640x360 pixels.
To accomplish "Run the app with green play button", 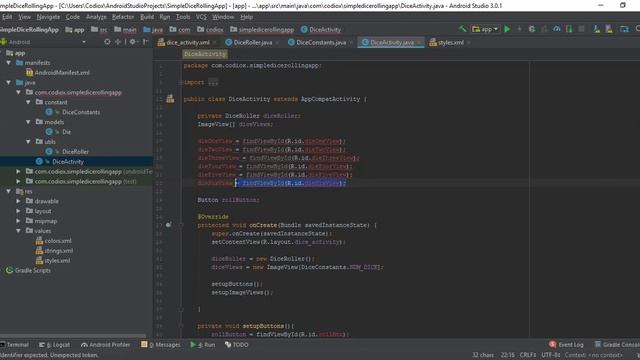I will click(x=507, y=29).
